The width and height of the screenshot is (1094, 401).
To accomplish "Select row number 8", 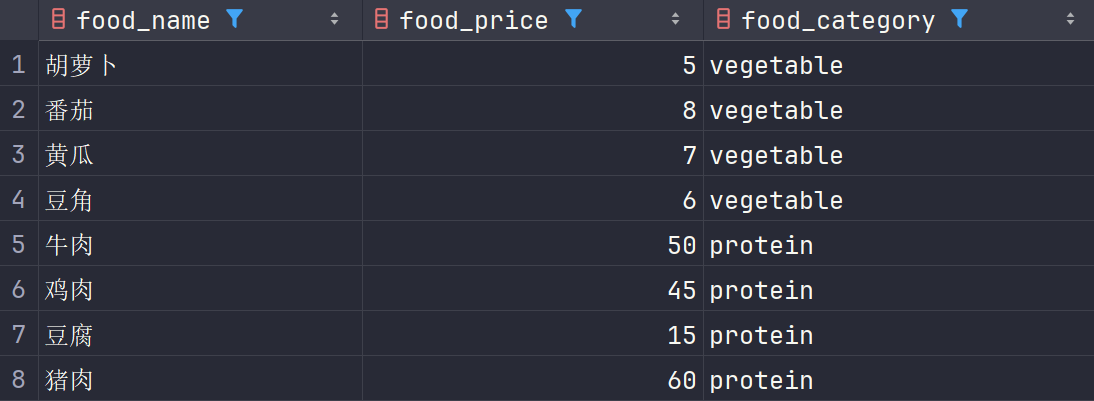I will 18,380.
